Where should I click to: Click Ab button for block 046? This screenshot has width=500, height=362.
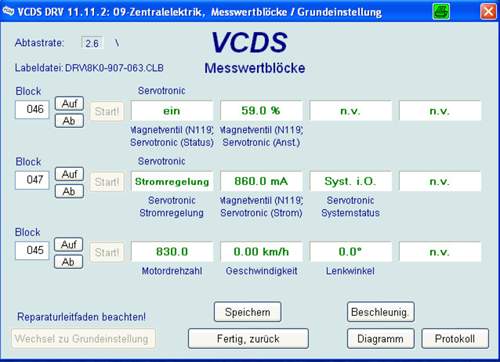[x=69, y=121]
